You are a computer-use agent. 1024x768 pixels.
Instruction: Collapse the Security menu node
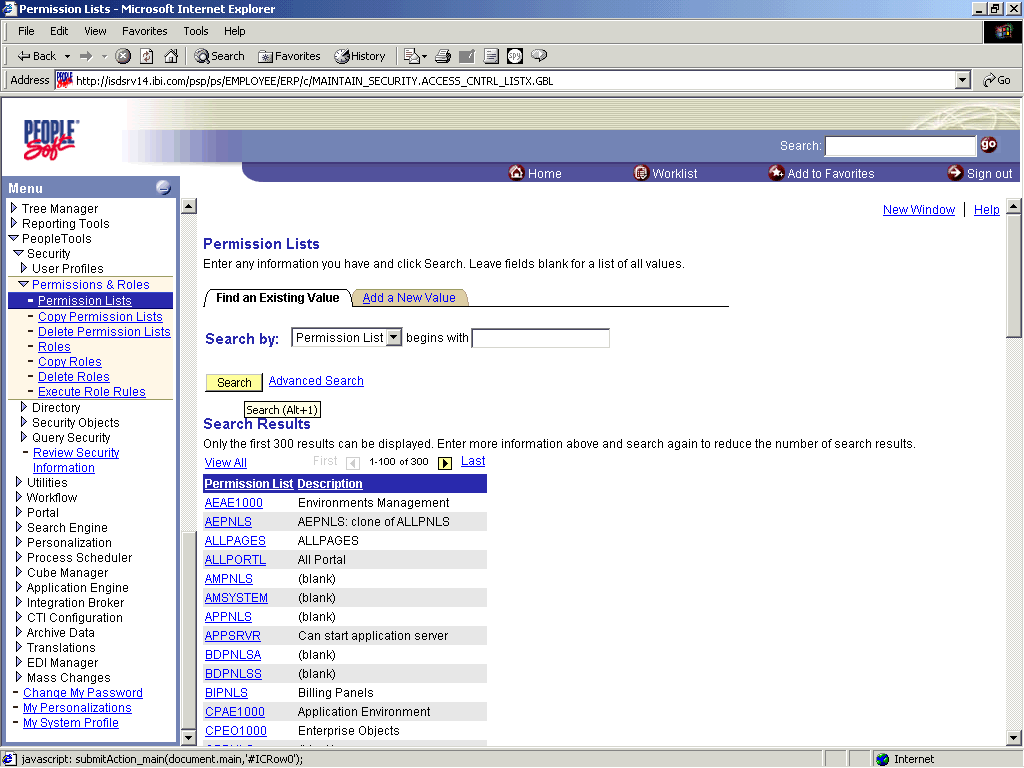18,253
